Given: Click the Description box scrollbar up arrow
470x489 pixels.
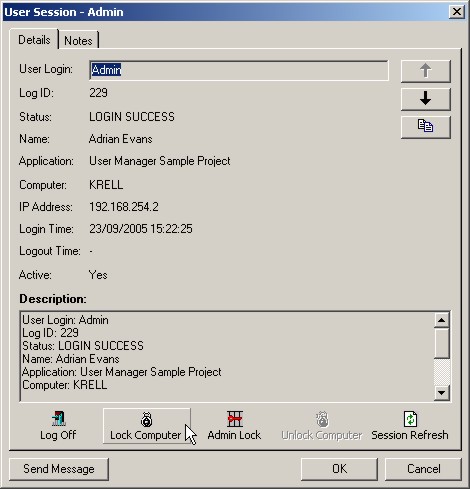Looking at the screenshot, I should (442, 320).
